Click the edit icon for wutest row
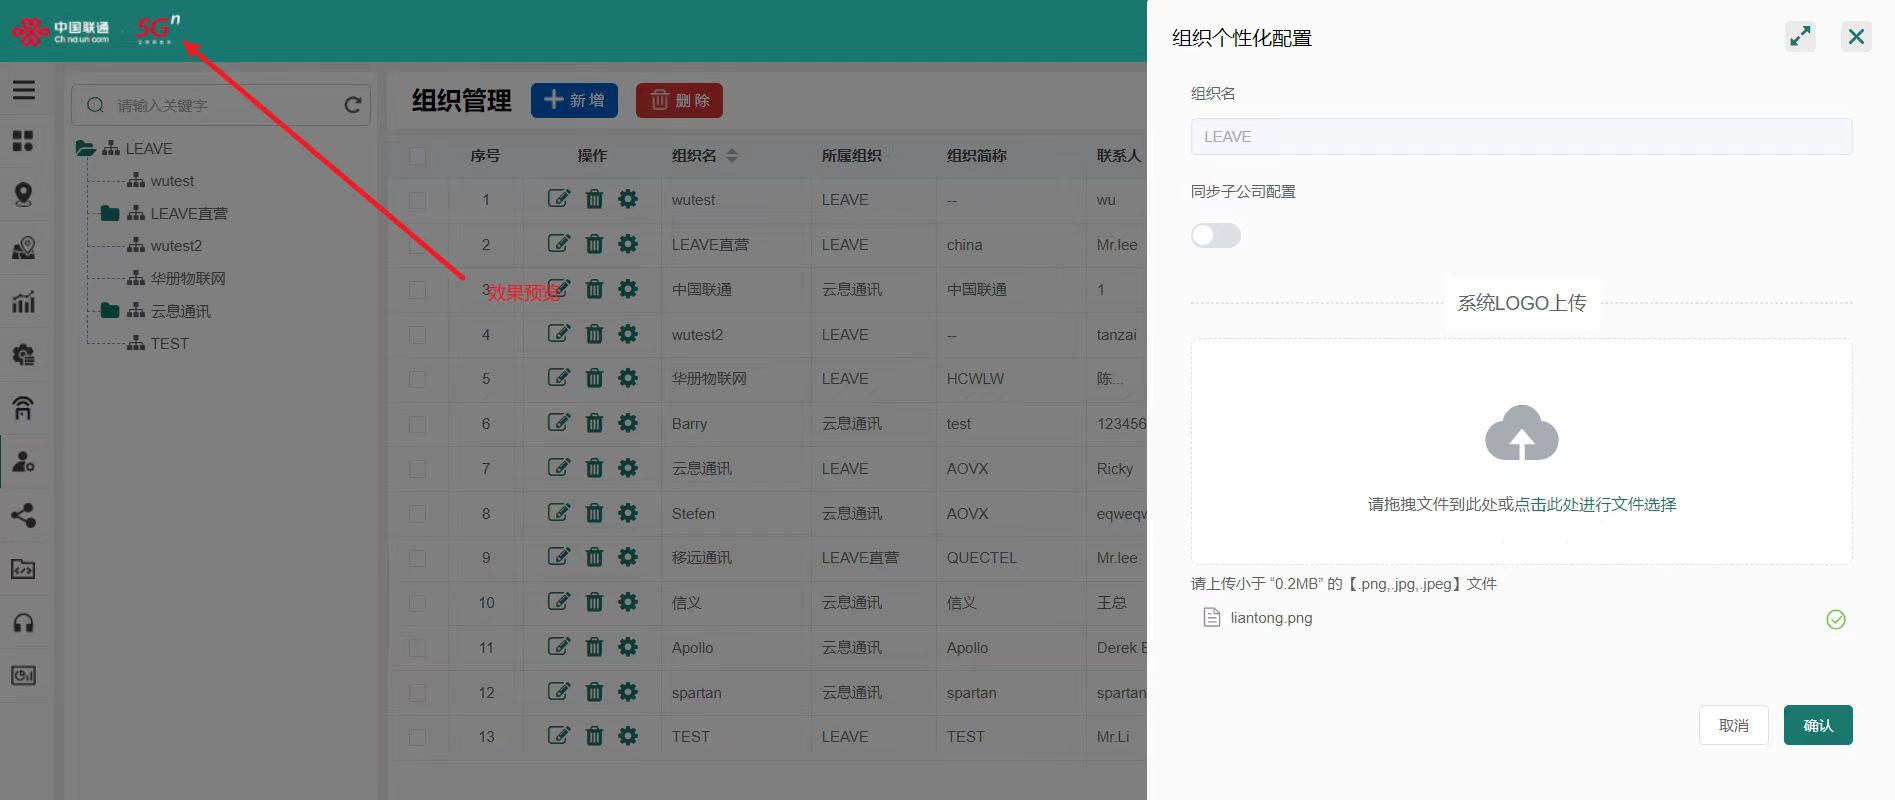Viewport: 1895px width, 800px height. coord(559,199)
